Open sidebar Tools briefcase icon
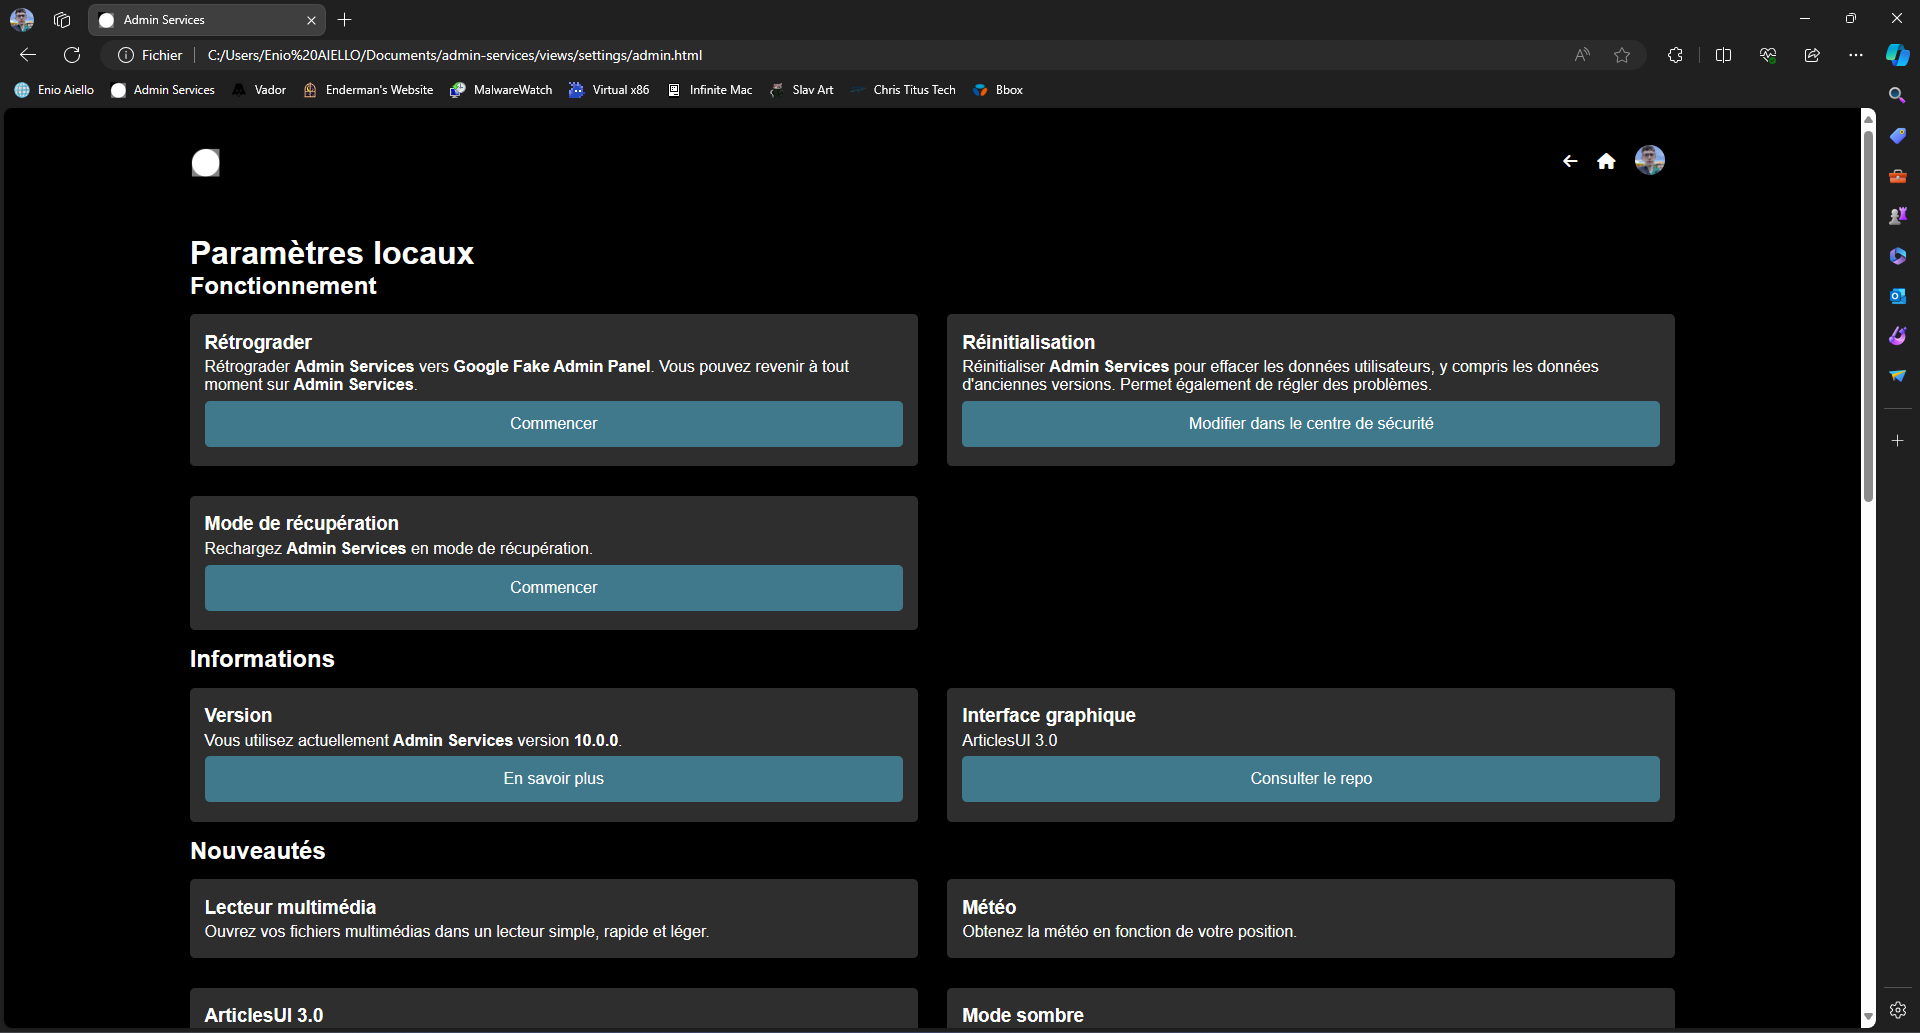The height and width of the screenshot is (1033, 1920). [x=1897, y=176]
